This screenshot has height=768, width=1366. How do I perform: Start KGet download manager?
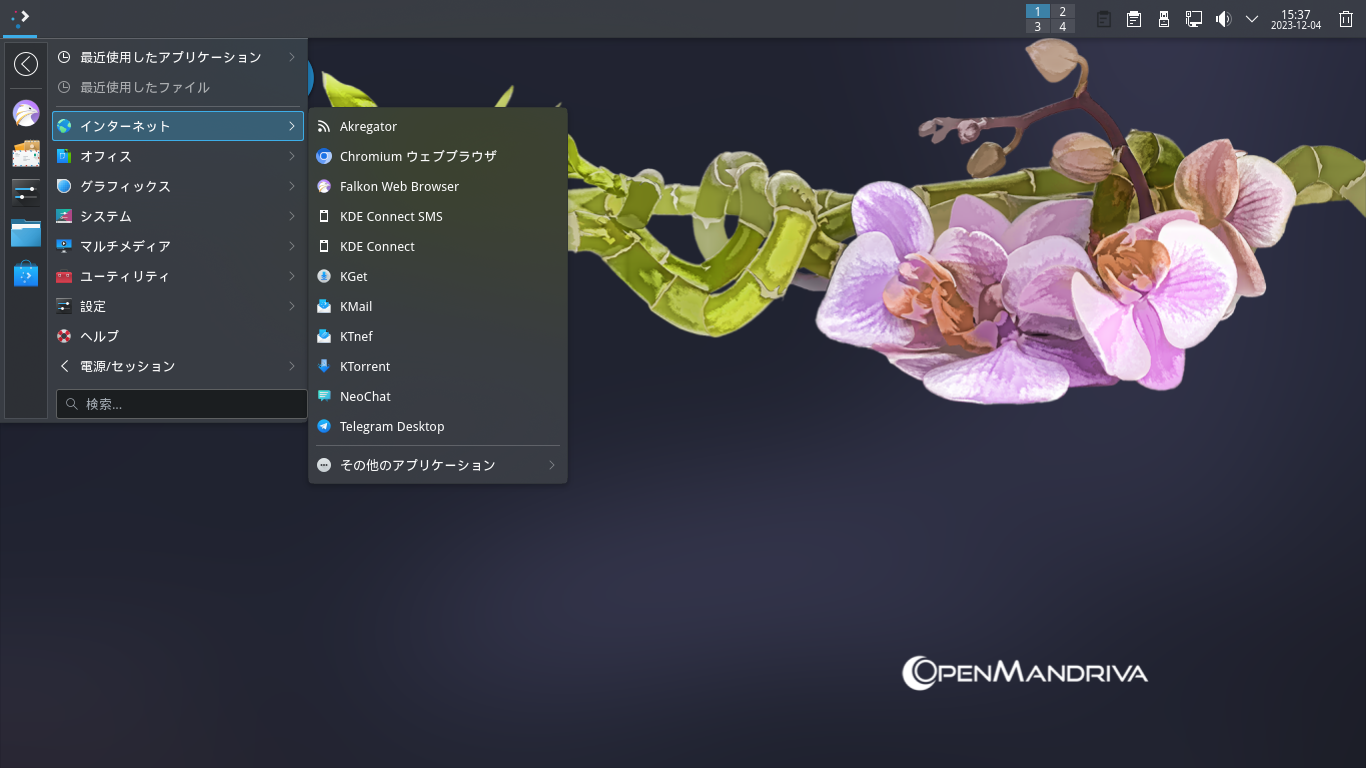pyautogui.click(x=438, y=276)
